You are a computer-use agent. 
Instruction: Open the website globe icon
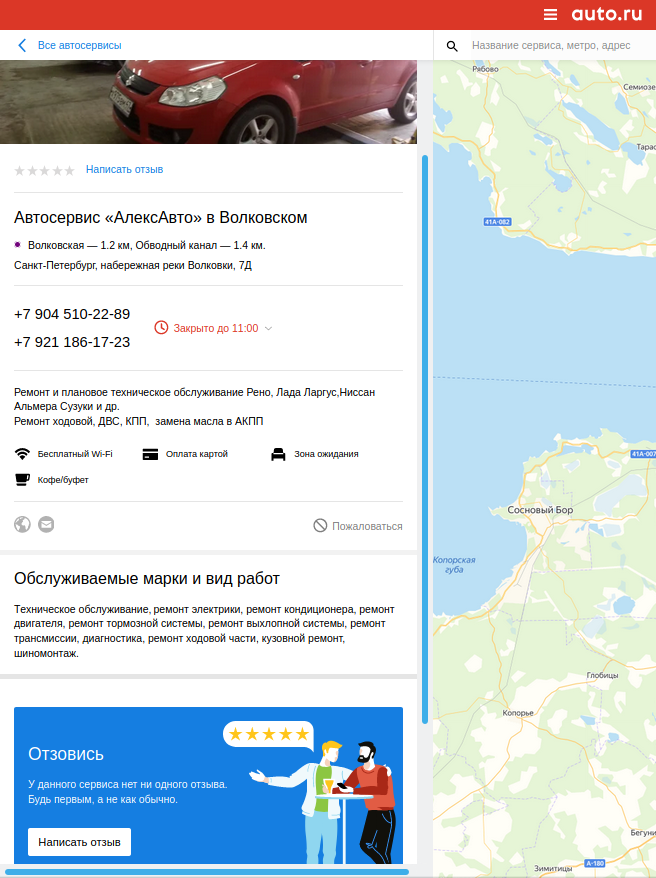(22, 524)
